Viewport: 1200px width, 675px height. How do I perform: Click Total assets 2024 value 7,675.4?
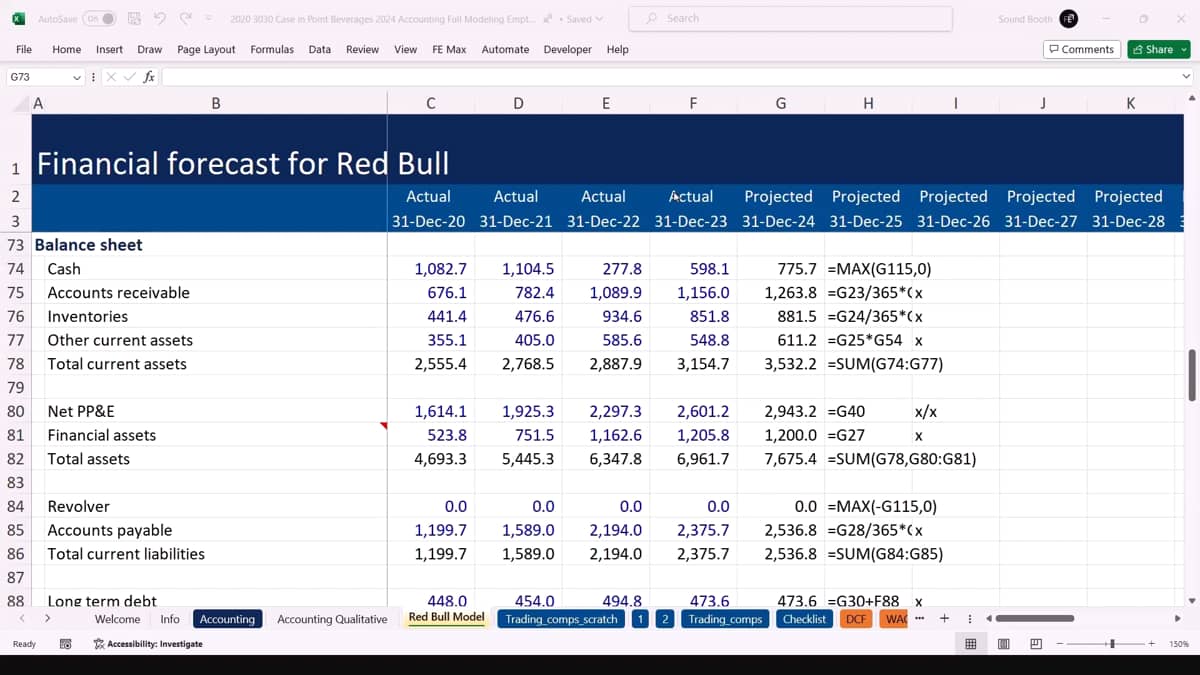coord(780,459)
